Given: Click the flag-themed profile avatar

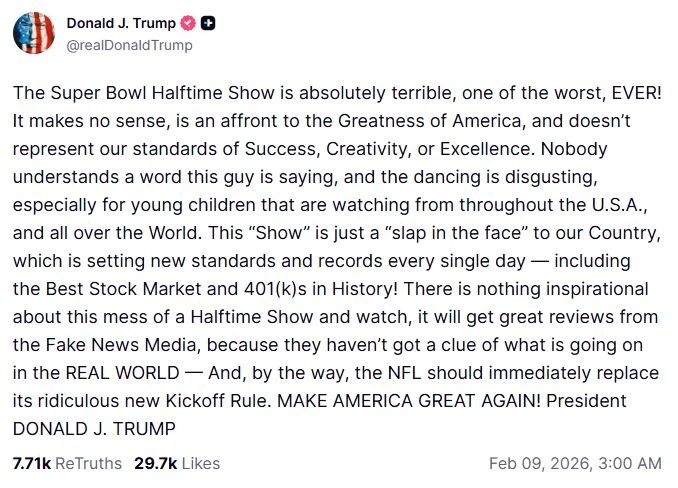Looking at the screenshot, I should click(x=33, y=33).
